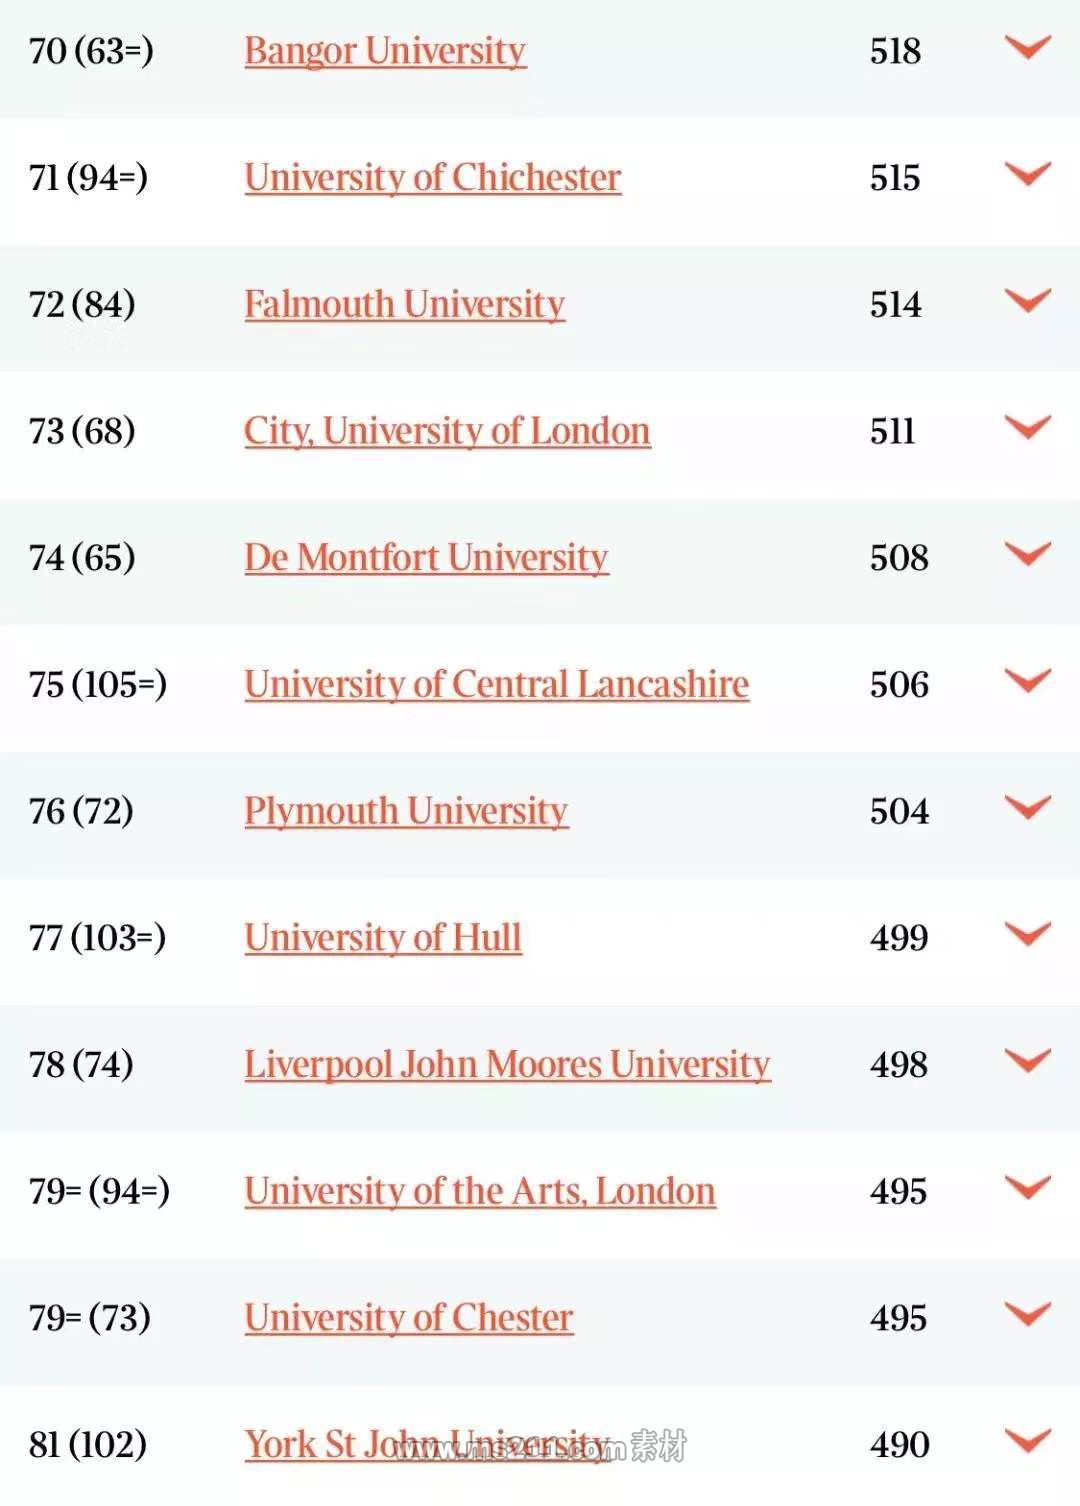
Task: Open the University of Hull link
Action: click(383, 938)
